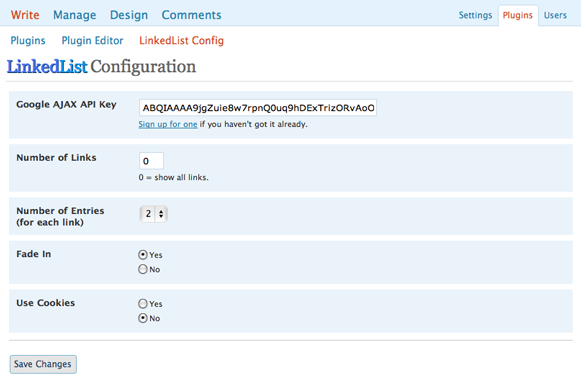Choose No for Fade In
The height and width of the screenshot is (387, 581).
[x=143, y=269]
